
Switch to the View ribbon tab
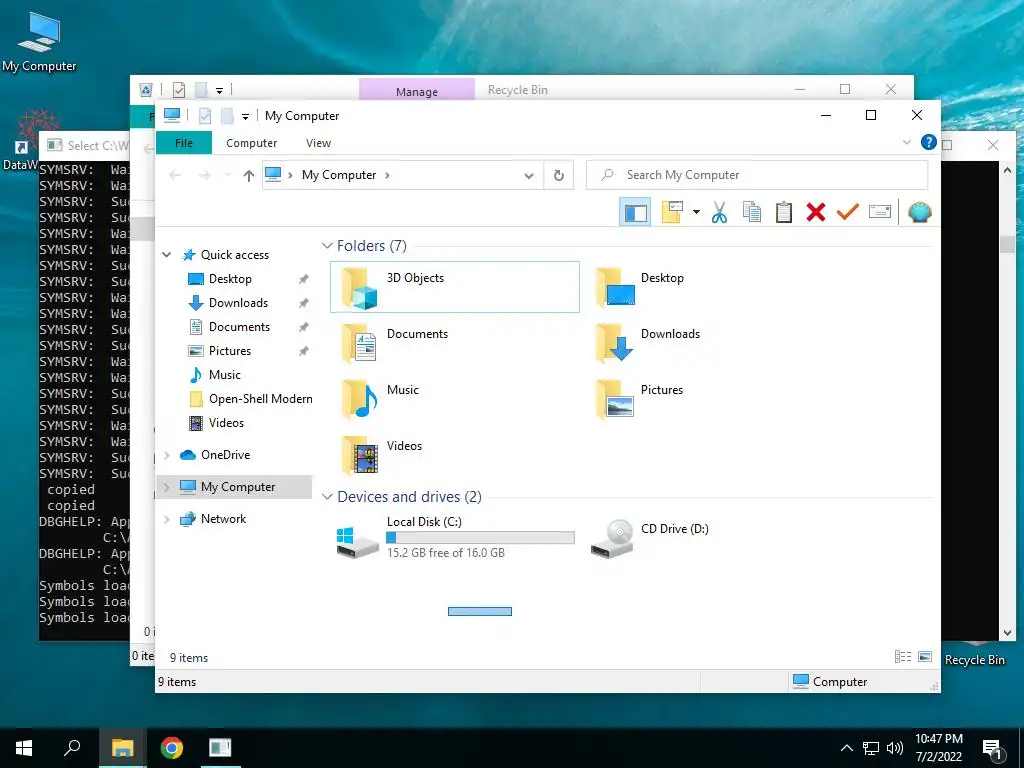point(318,143)
